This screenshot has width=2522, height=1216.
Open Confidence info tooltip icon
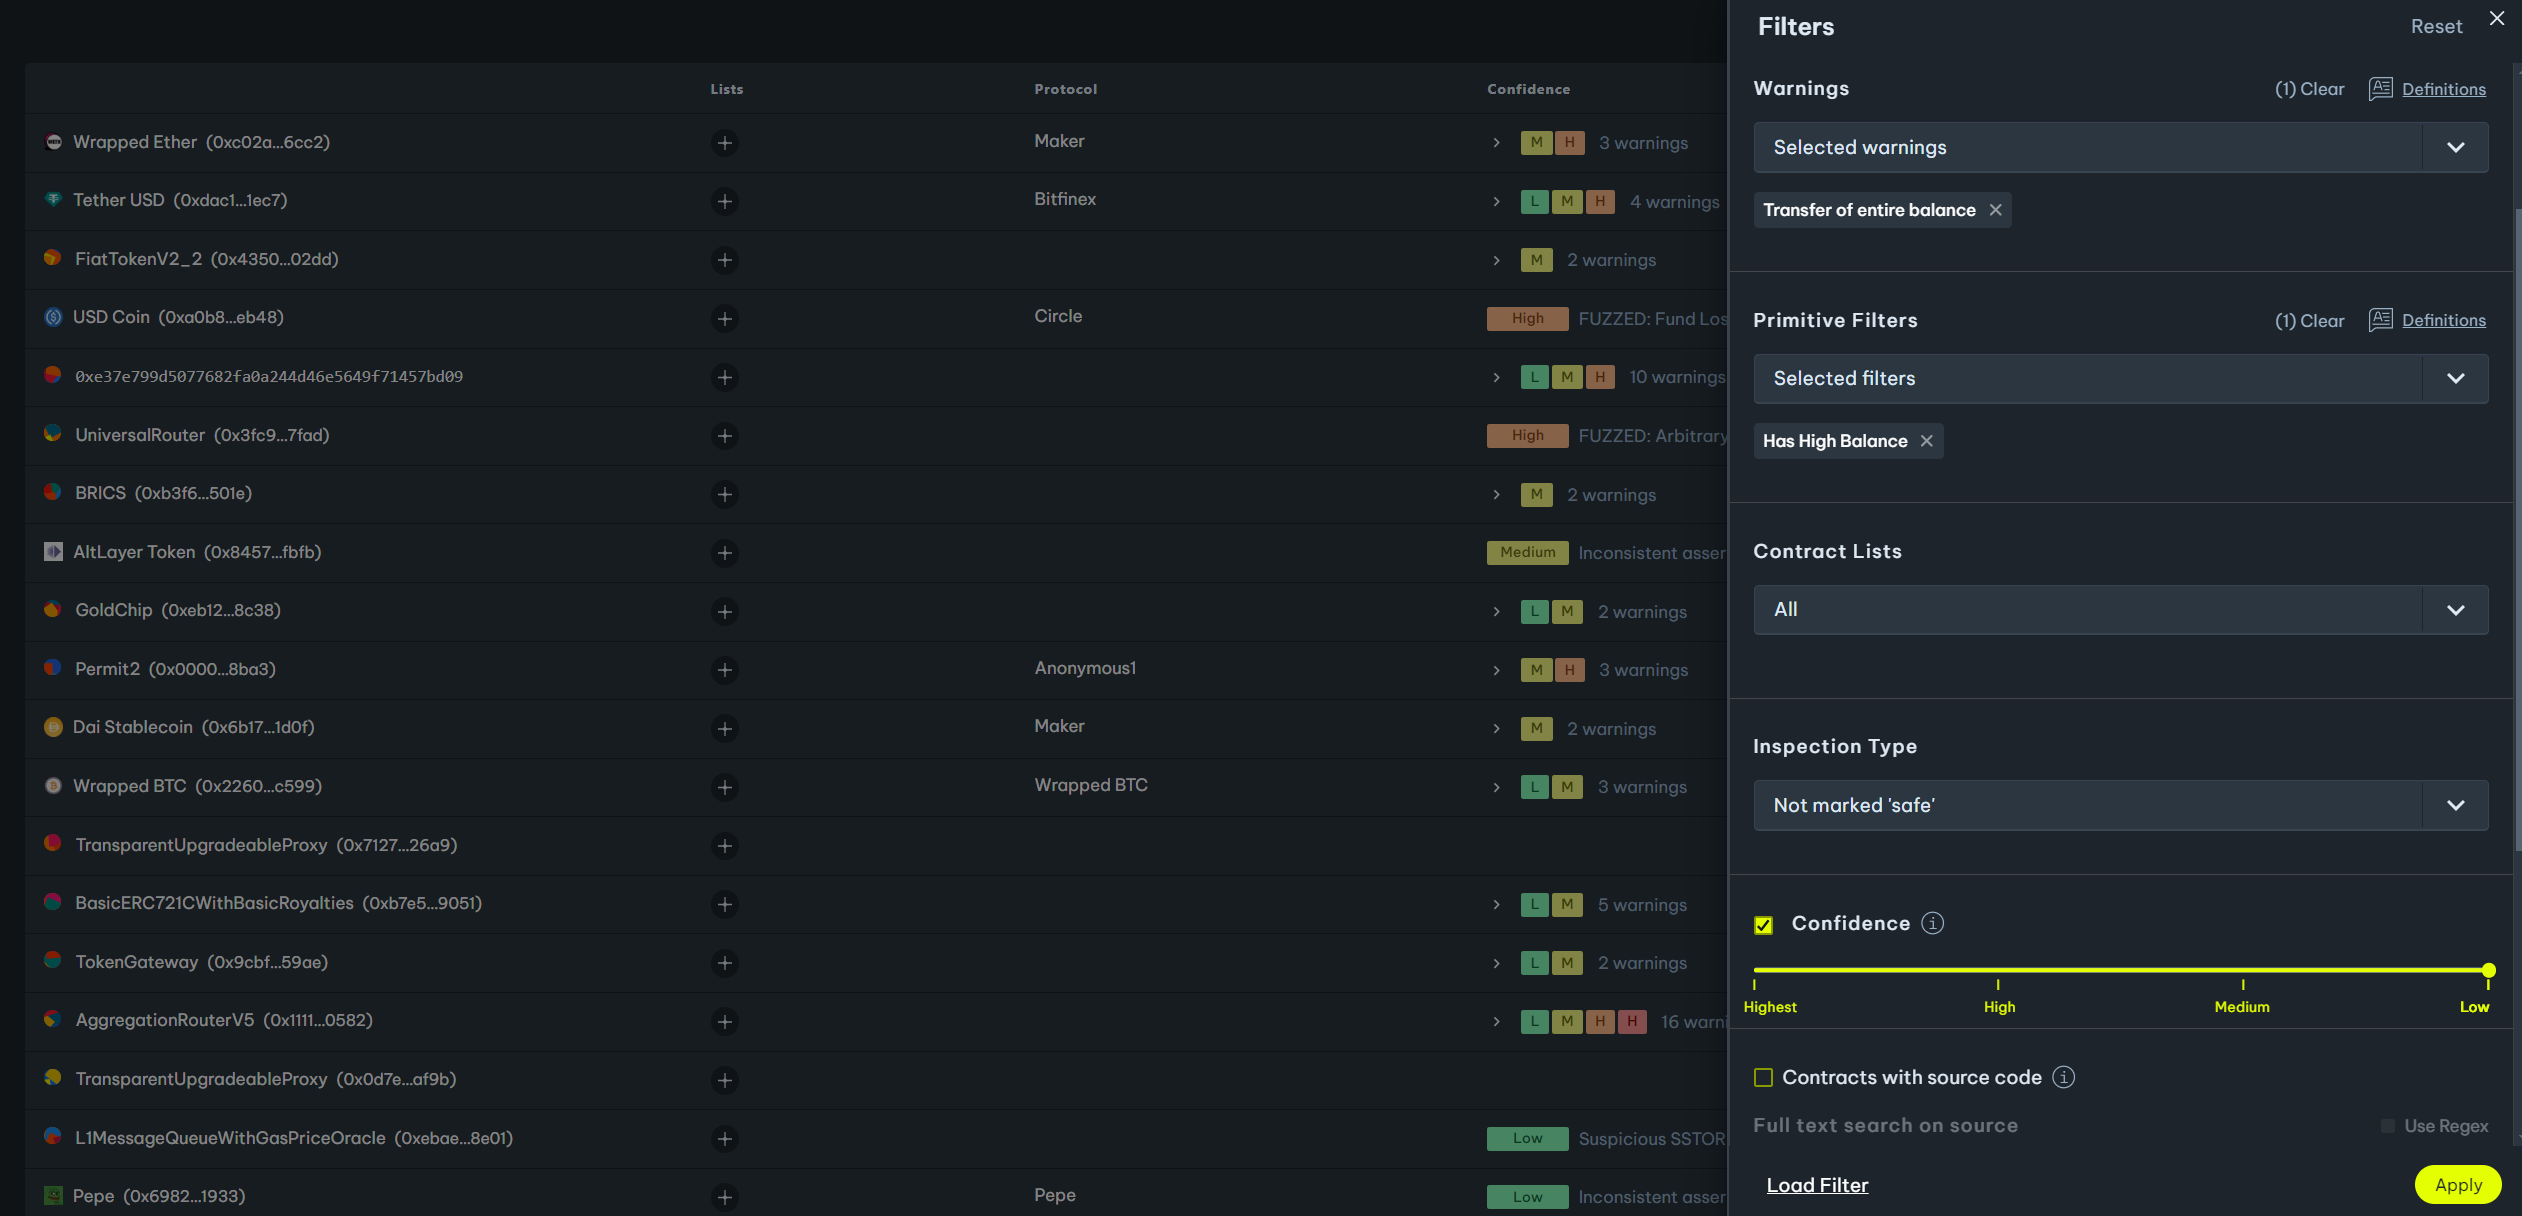click(1932, 923)
